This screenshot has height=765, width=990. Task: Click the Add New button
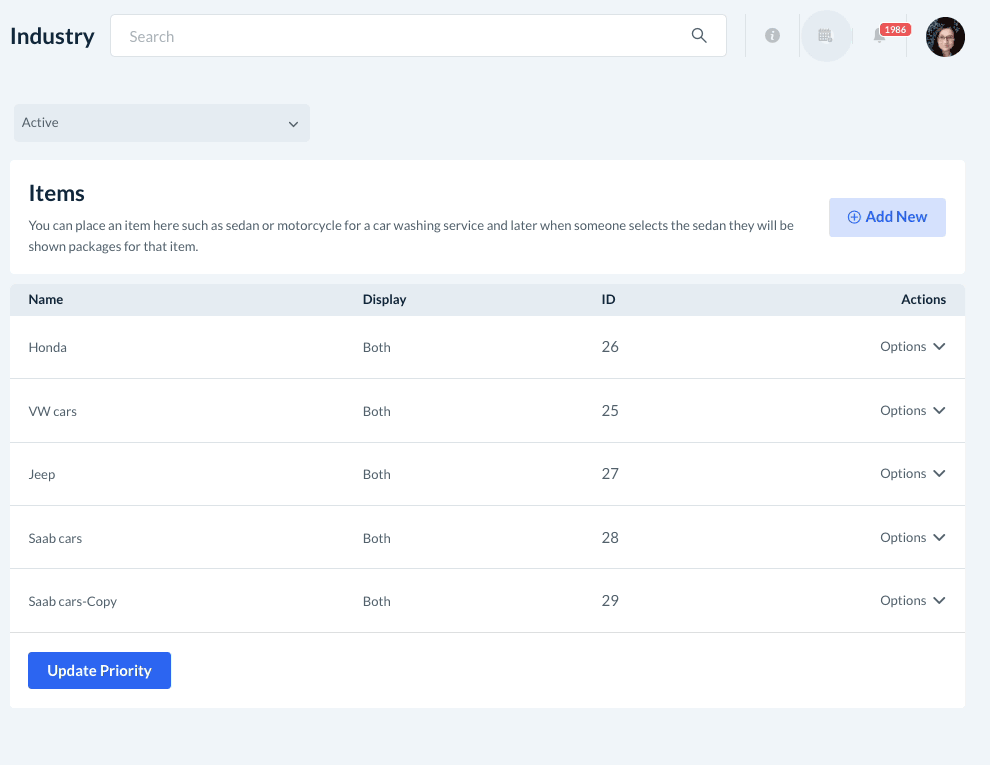[887, 217]
